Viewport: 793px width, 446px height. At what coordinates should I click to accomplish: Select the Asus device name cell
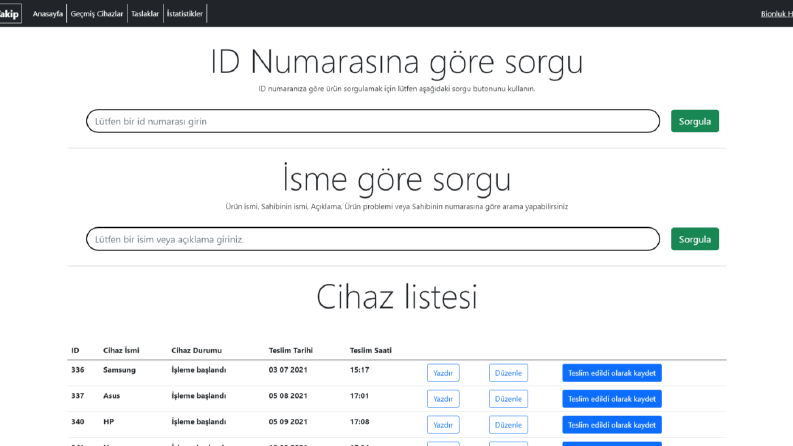111,396
